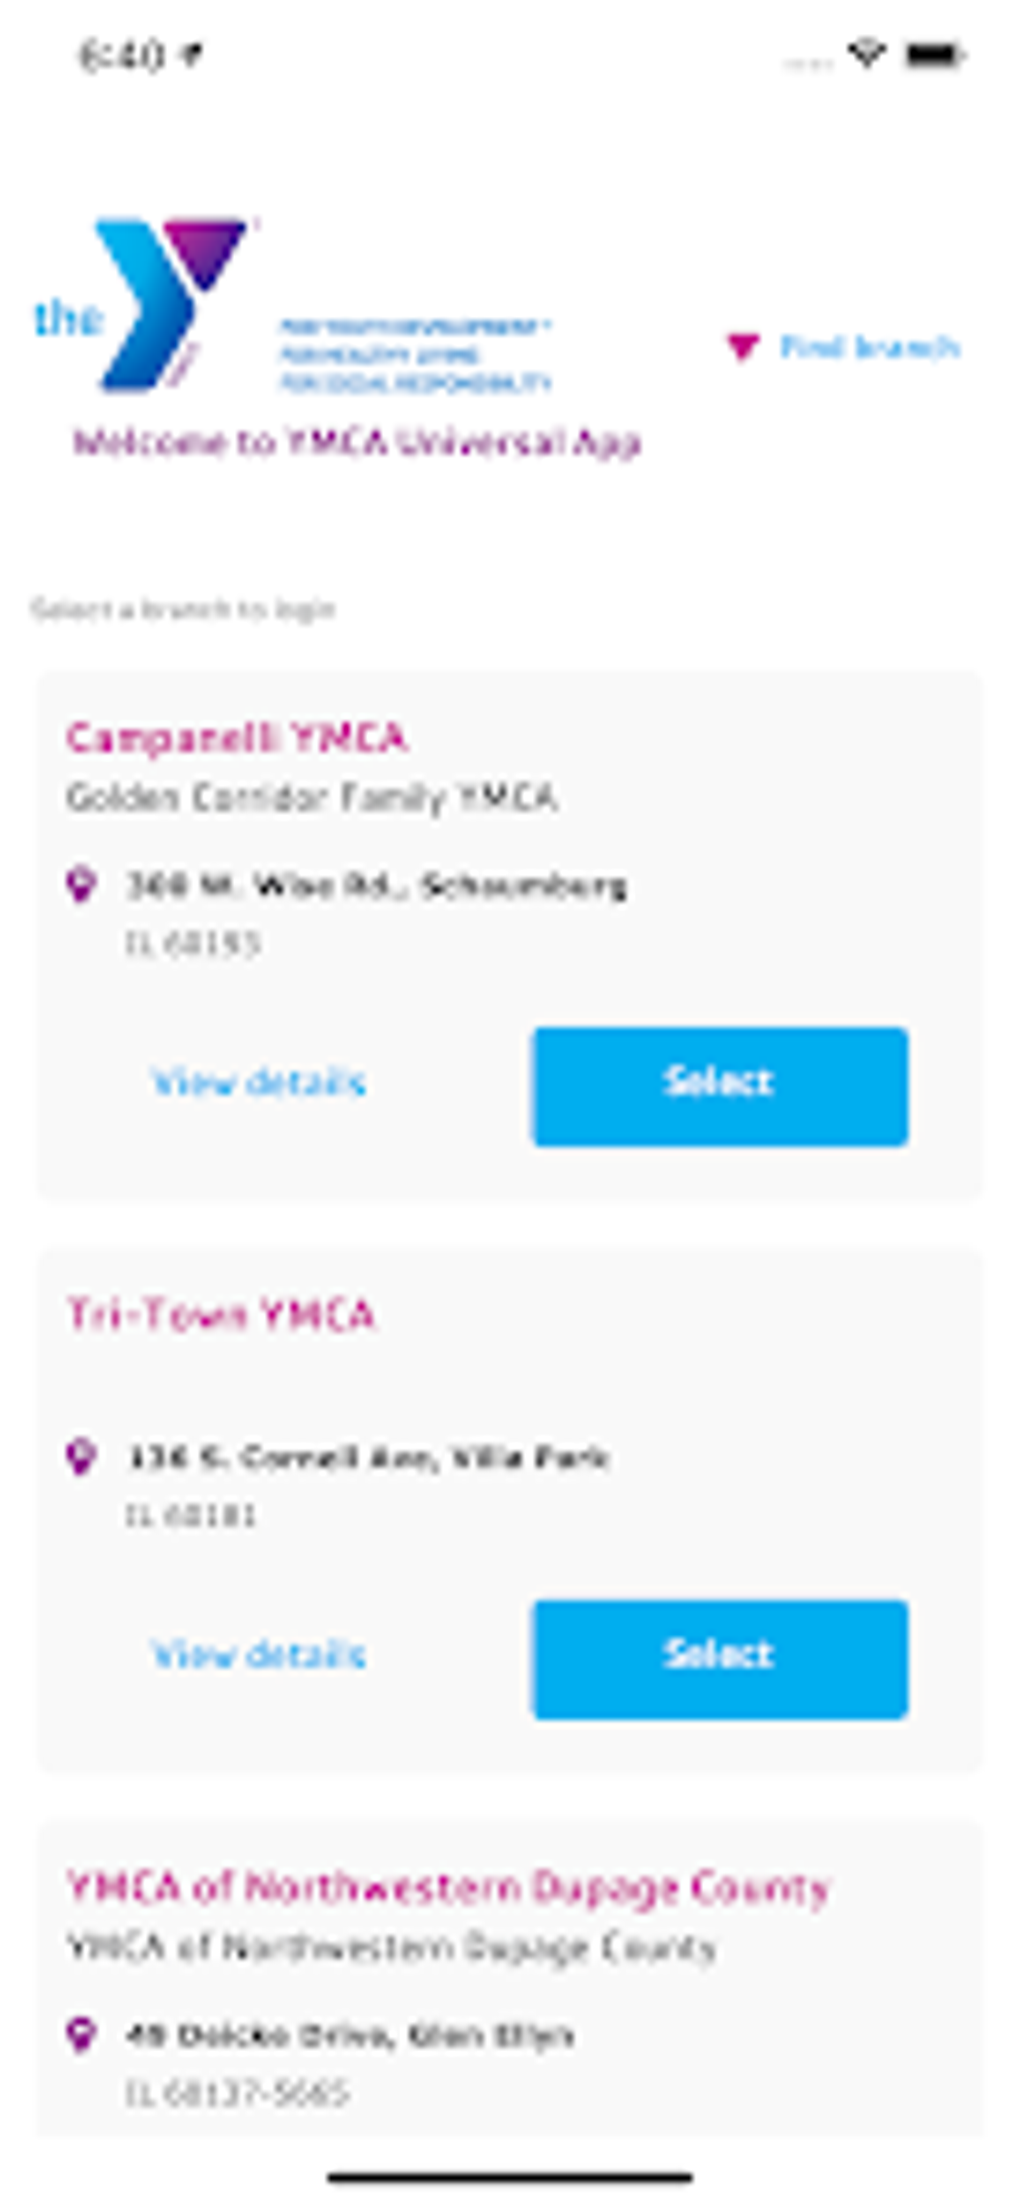Open YMCA of Northwestern Dupage County heading
The image size is (1020, 2204).
pos(448,1887)
